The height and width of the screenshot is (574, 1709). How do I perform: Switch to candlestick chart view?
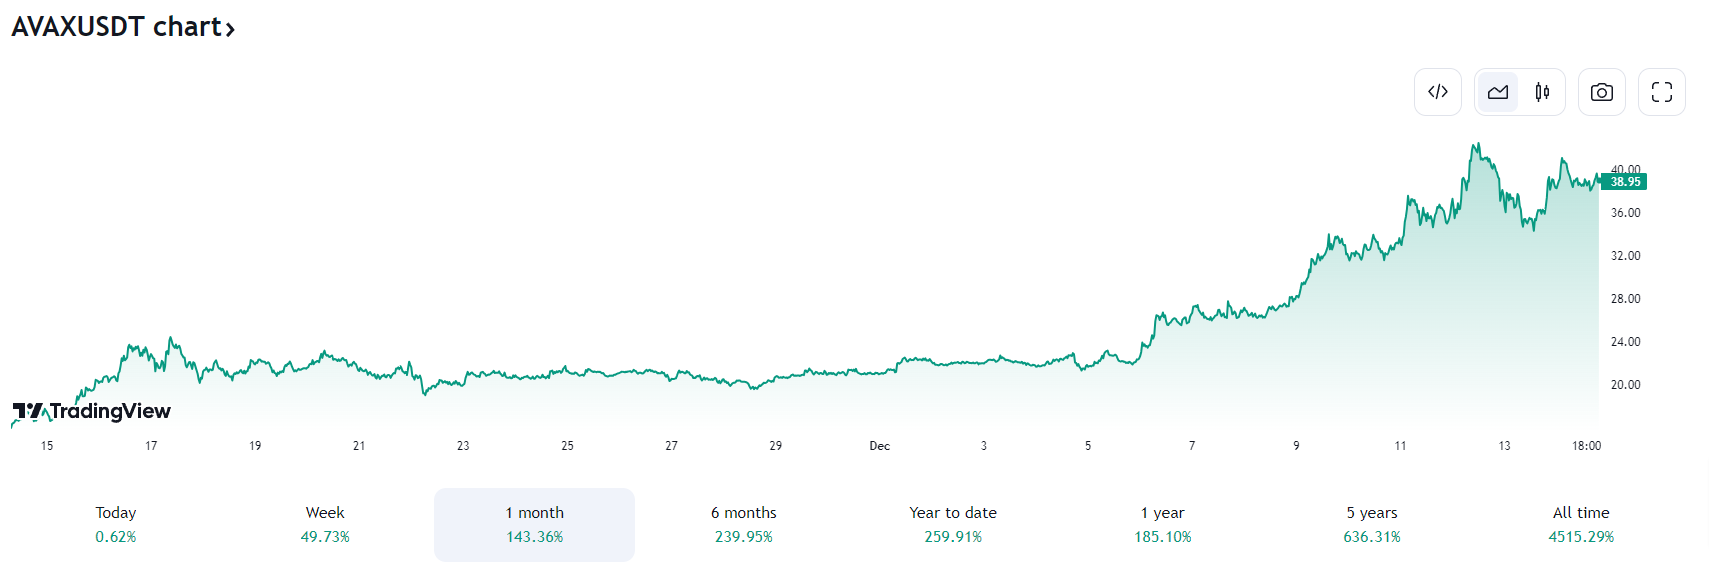1542,92
